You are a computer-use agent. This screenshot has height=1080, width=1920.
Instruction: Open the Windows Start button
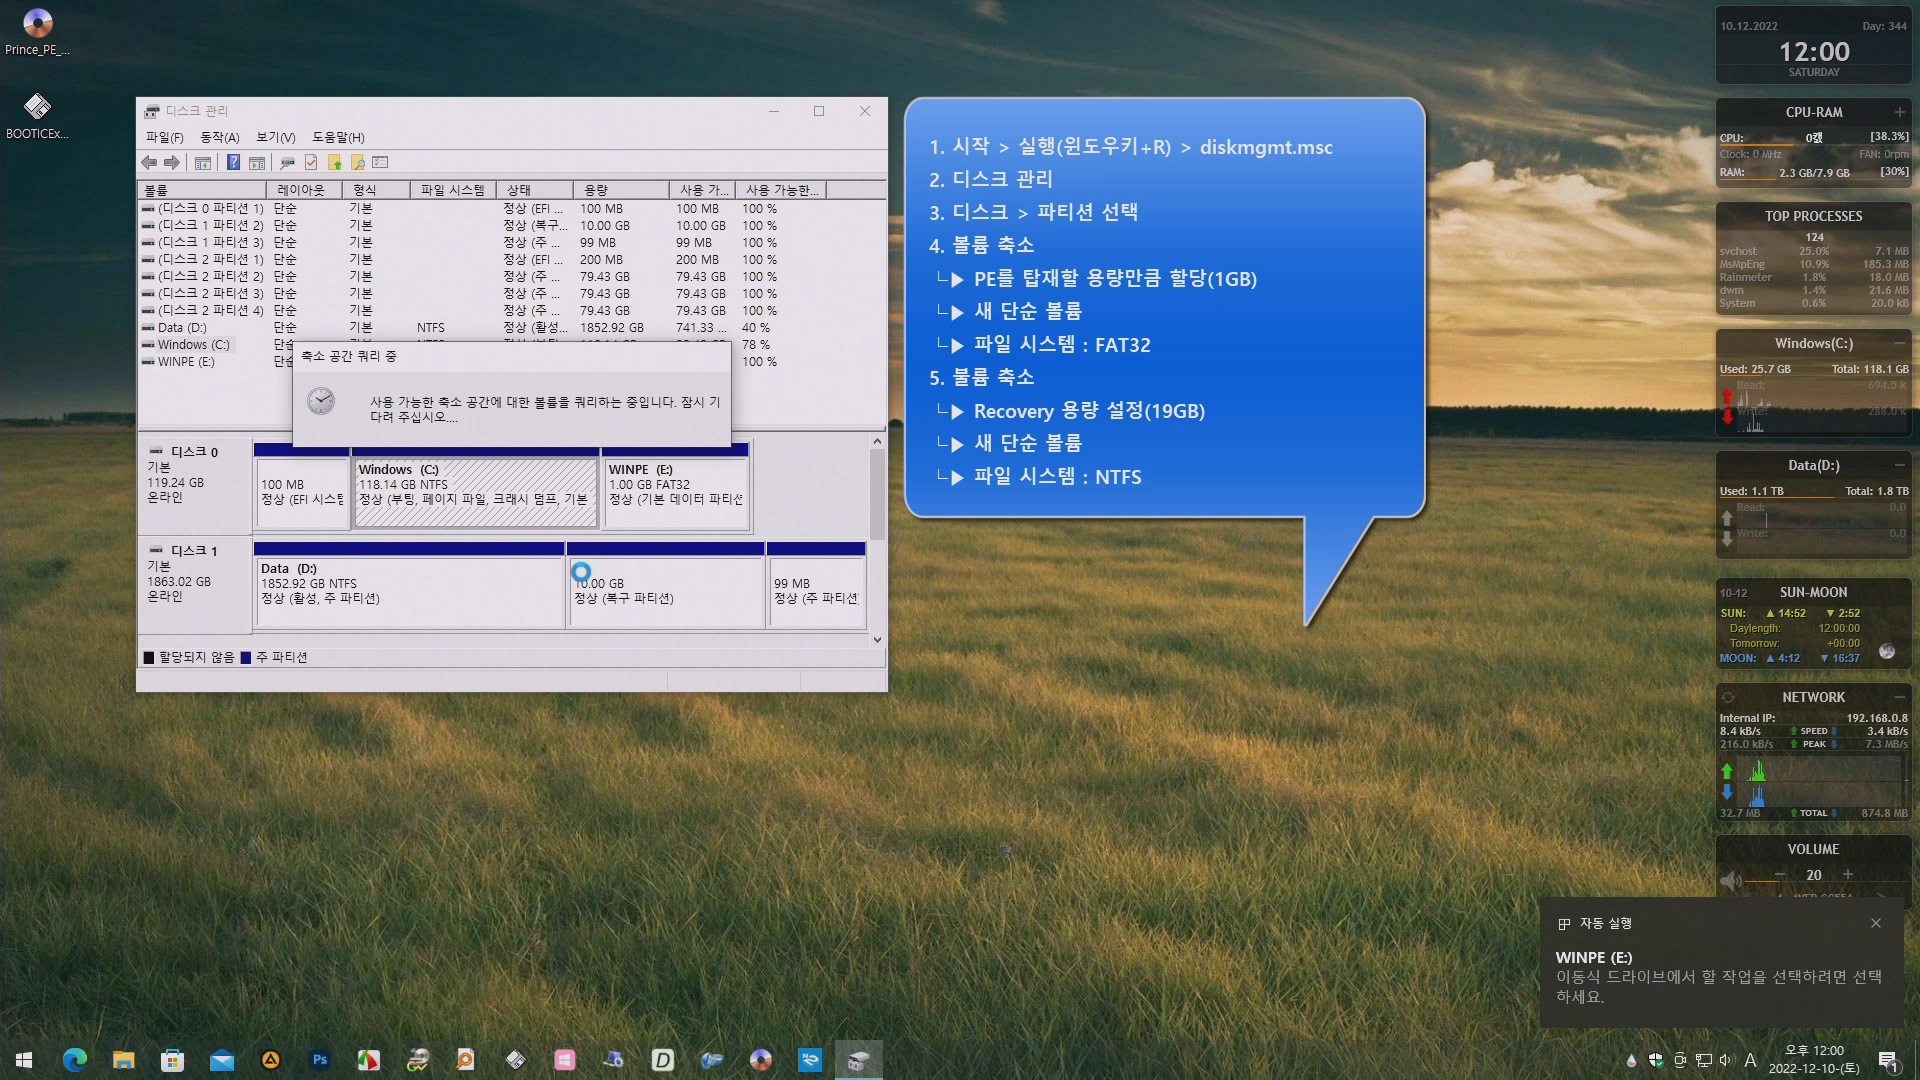coord(24,1059)
